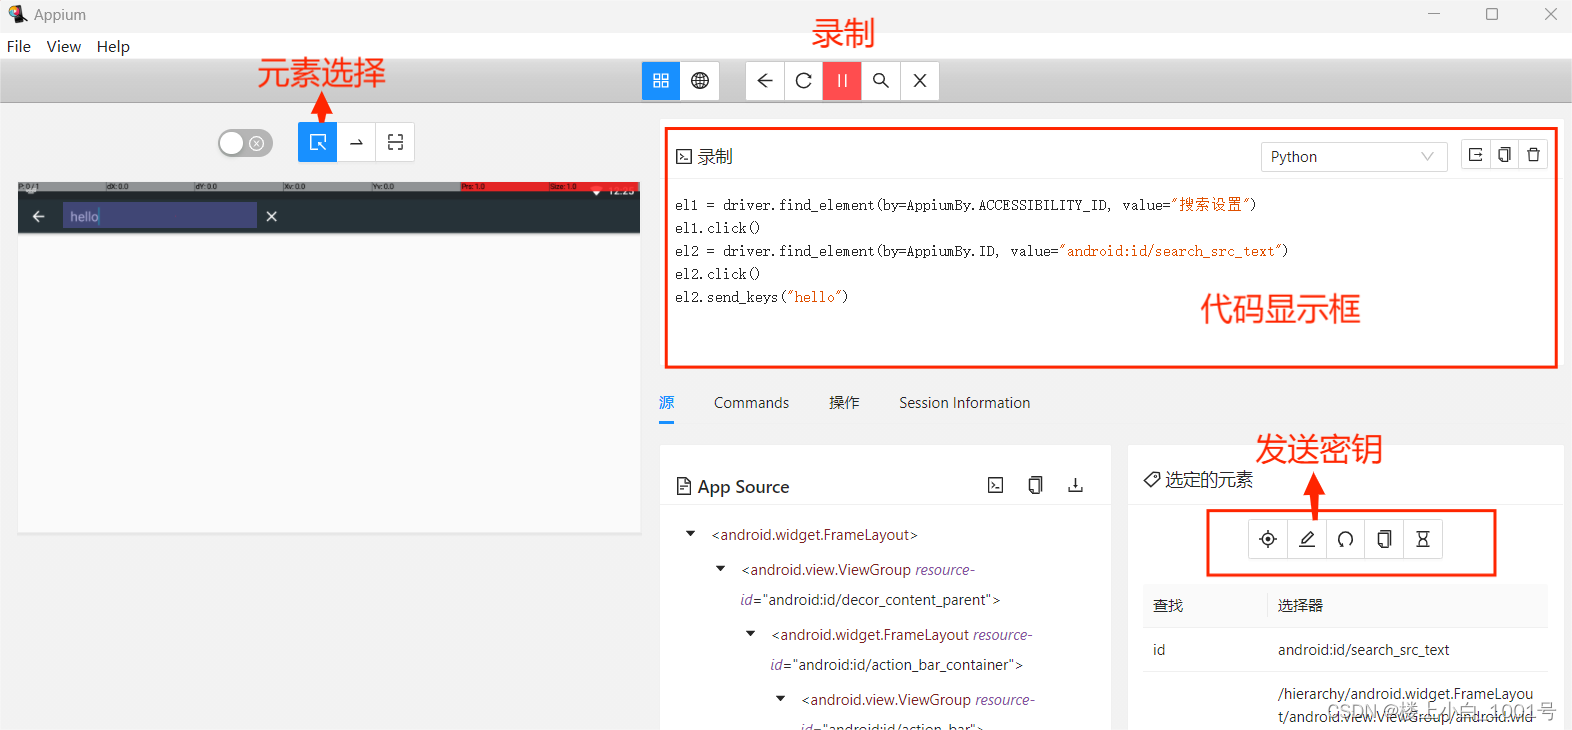Activate the select elements tool
The height and width of the screenshot is (730, 1572).
(318, 142)
